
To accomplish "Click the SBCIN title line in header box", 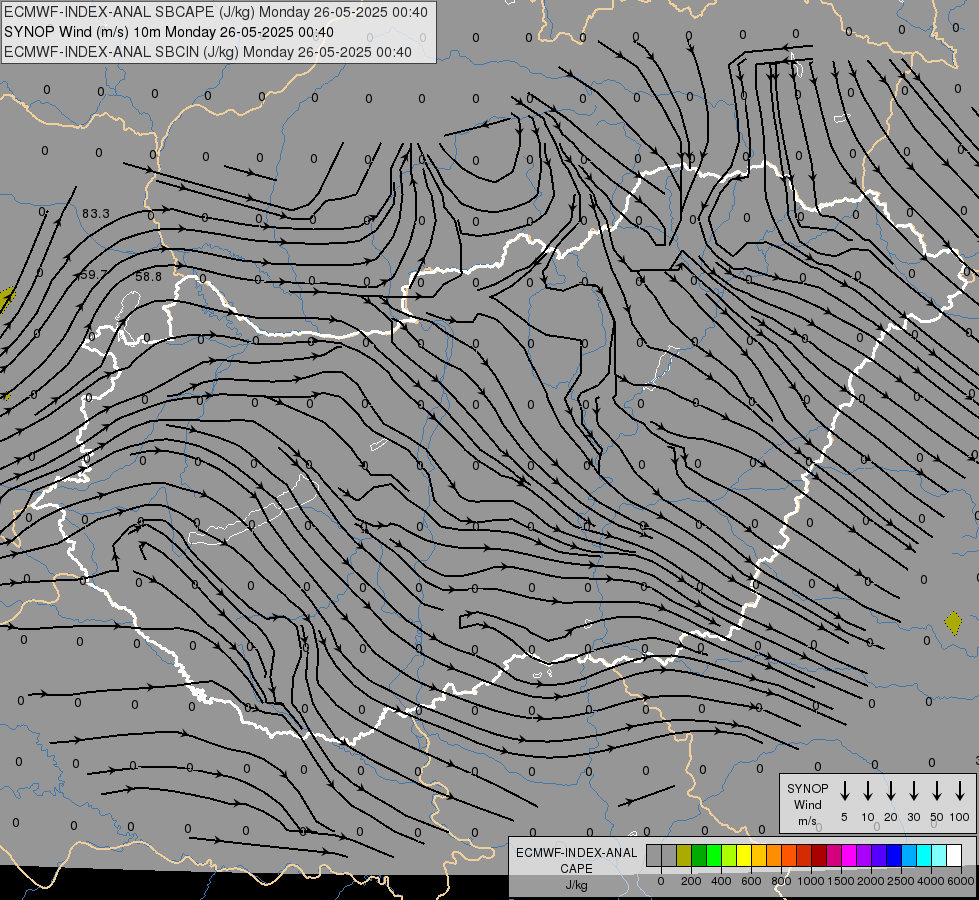I will (208, 52).
